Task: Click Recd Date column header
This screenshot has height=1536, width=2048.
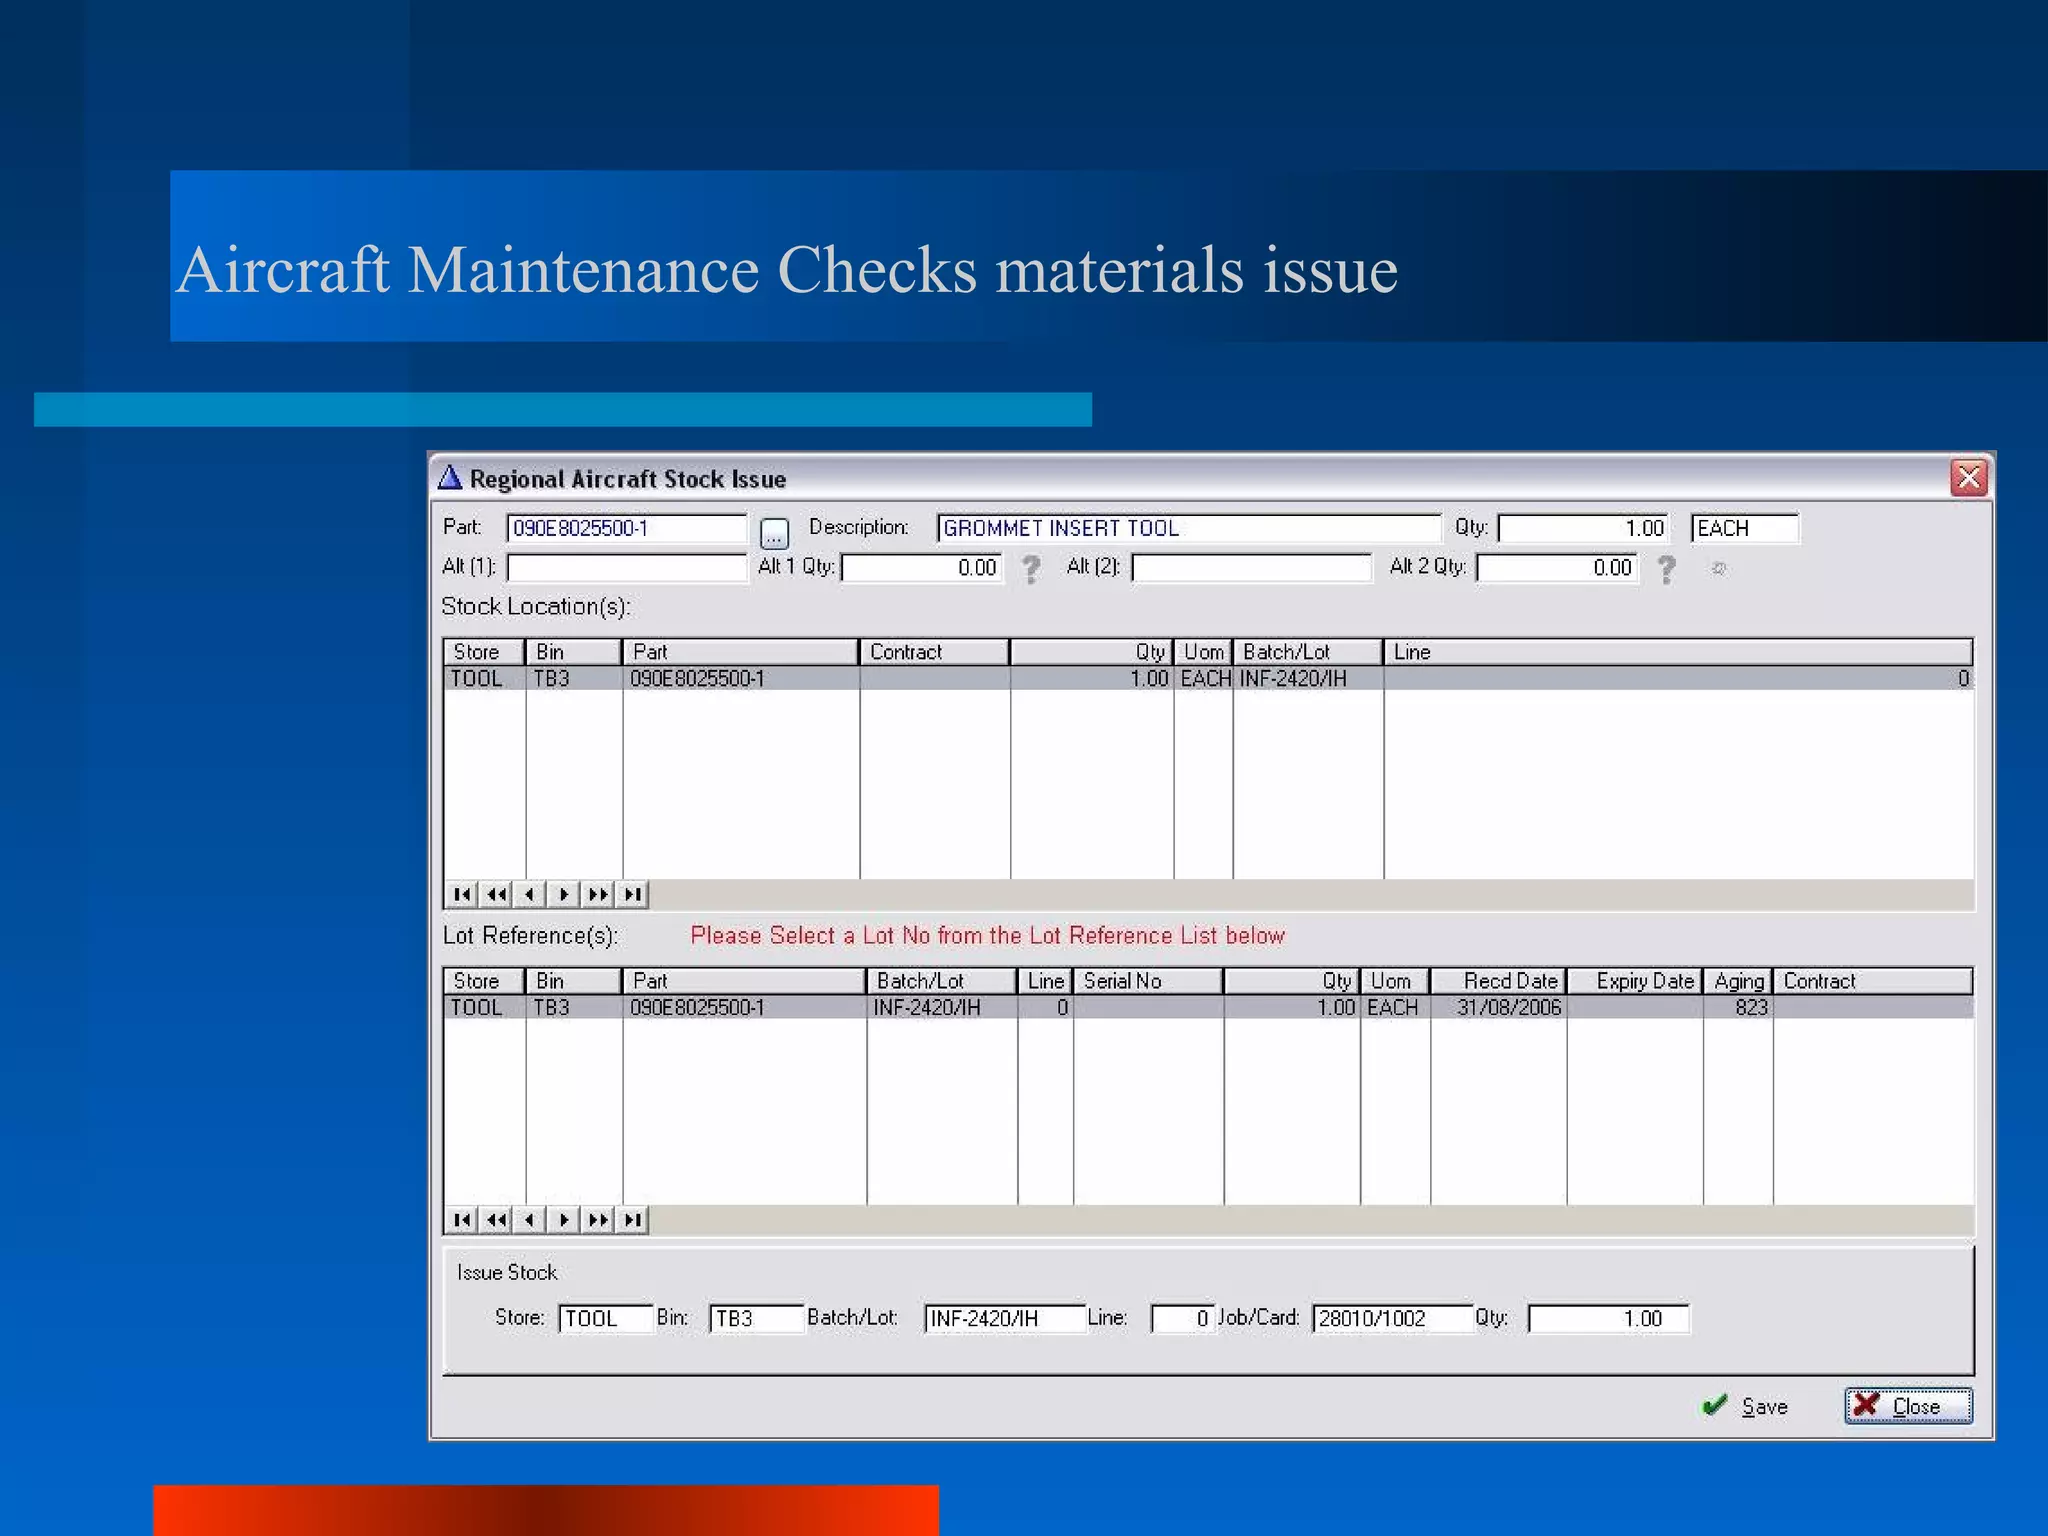Action: (1498, 981)
